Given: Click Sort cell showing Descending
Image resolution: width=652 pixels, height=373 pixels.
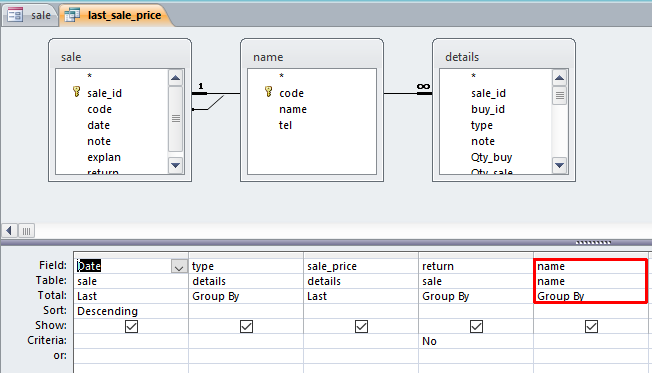Looking at the screenshot, I should [131, 311].
